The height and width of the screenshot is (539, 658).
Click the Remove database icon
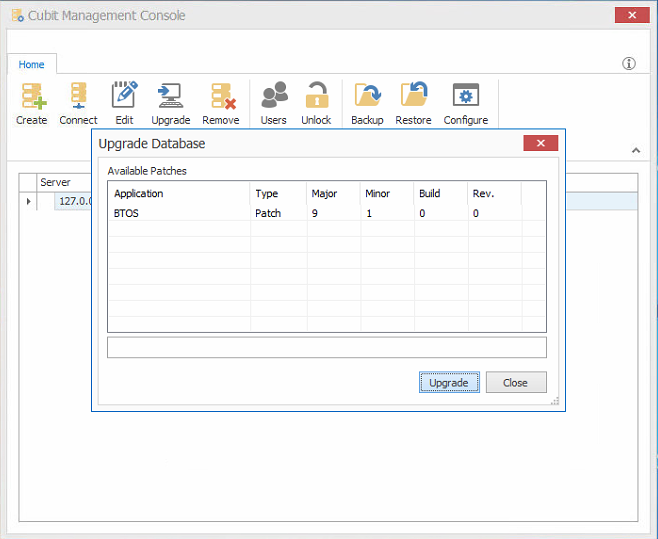(x=220, y=97)
